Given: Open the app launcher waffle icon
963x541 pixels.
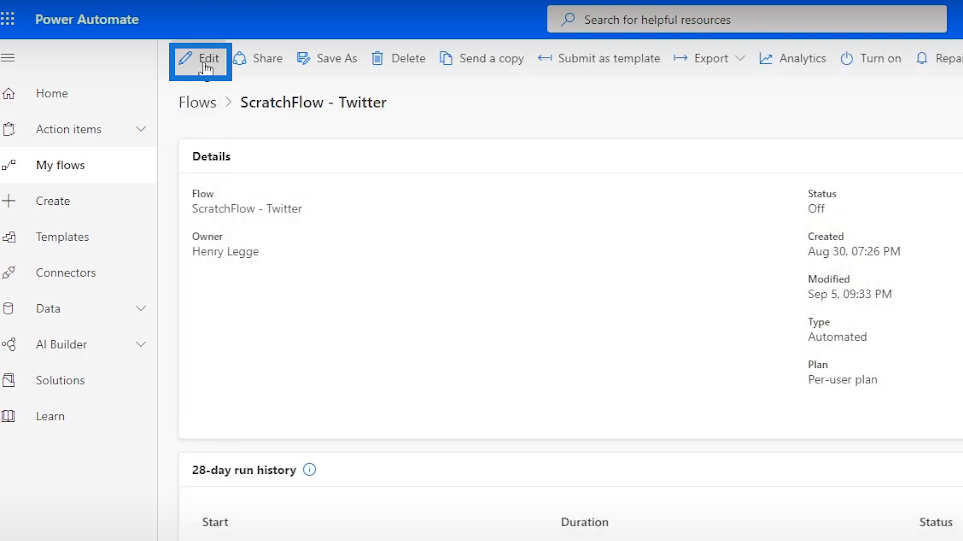Looking at the screenshot, I should (x=7, y=19).
